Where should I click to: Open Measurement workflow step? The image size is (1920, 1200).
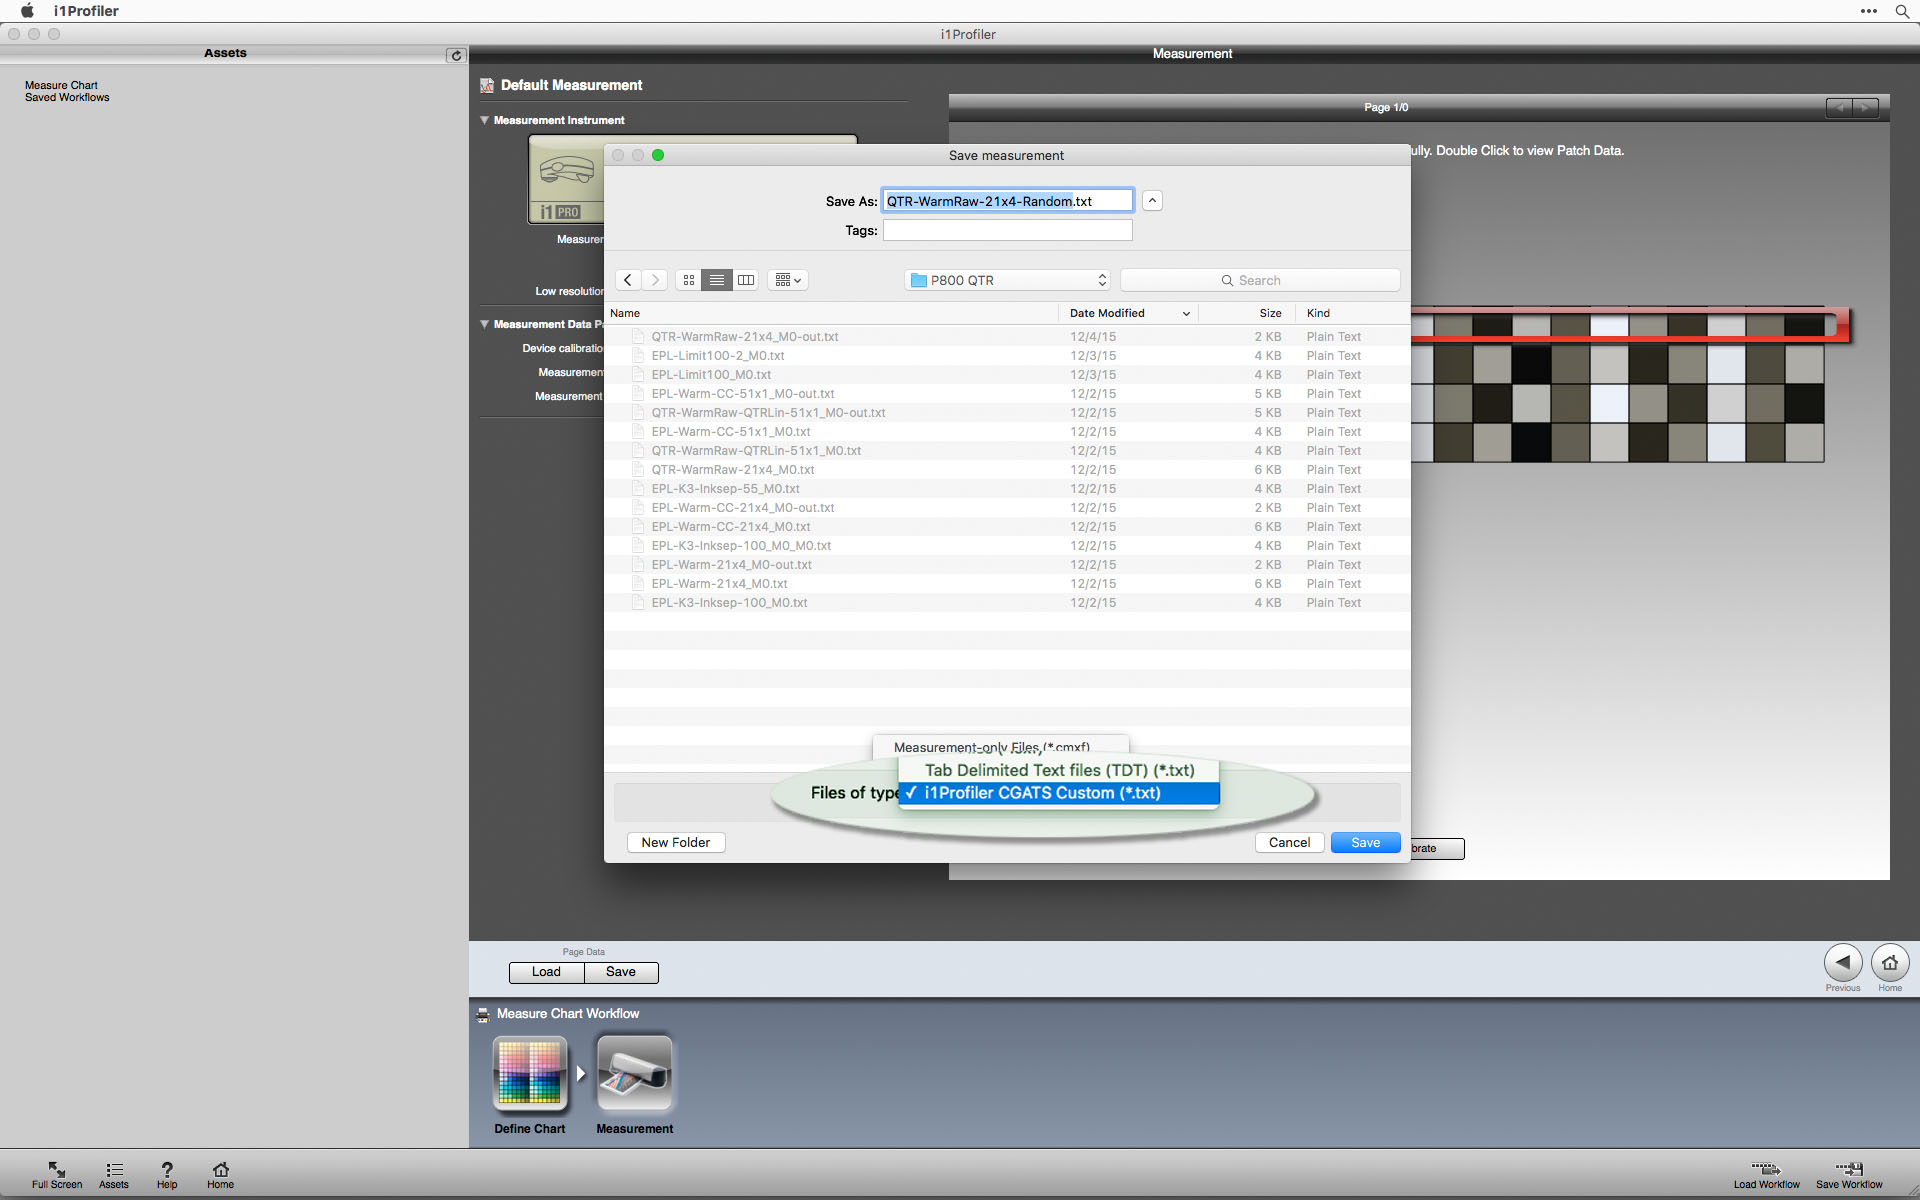(x=635, y=1074)
